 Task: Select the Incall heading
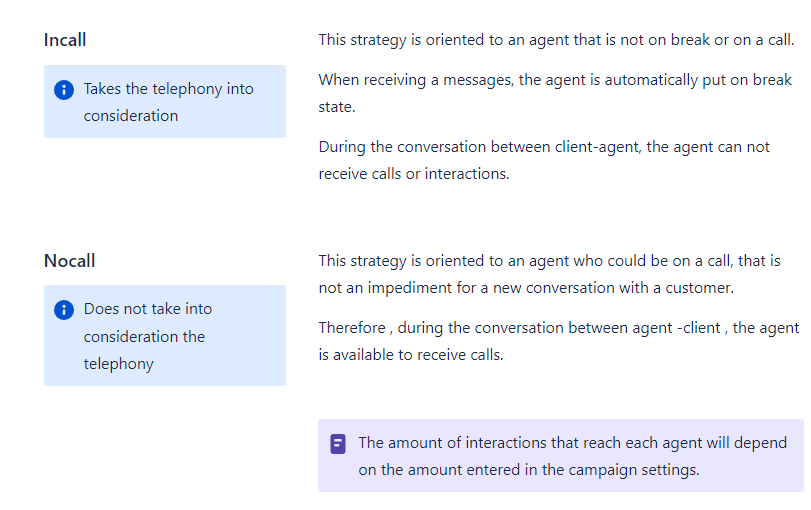[x=65, y=40]
